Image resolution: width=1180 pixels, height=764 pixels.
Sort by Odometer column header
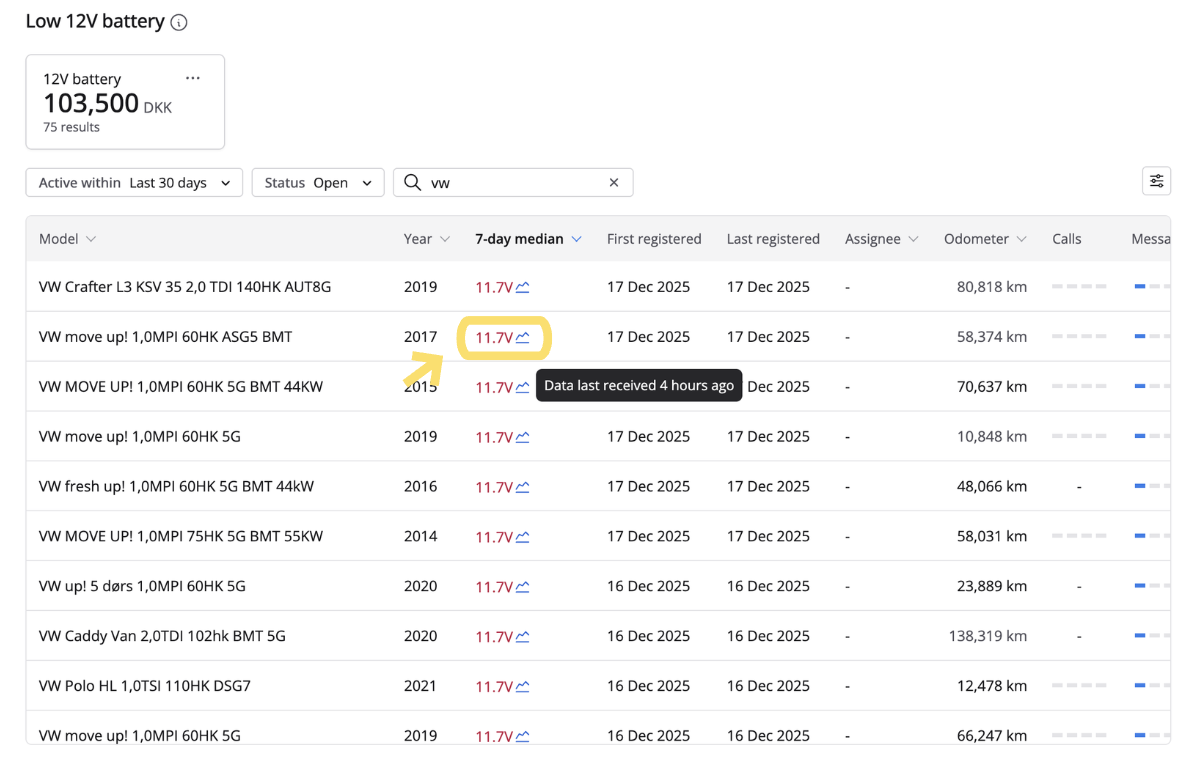coord(984,239)
